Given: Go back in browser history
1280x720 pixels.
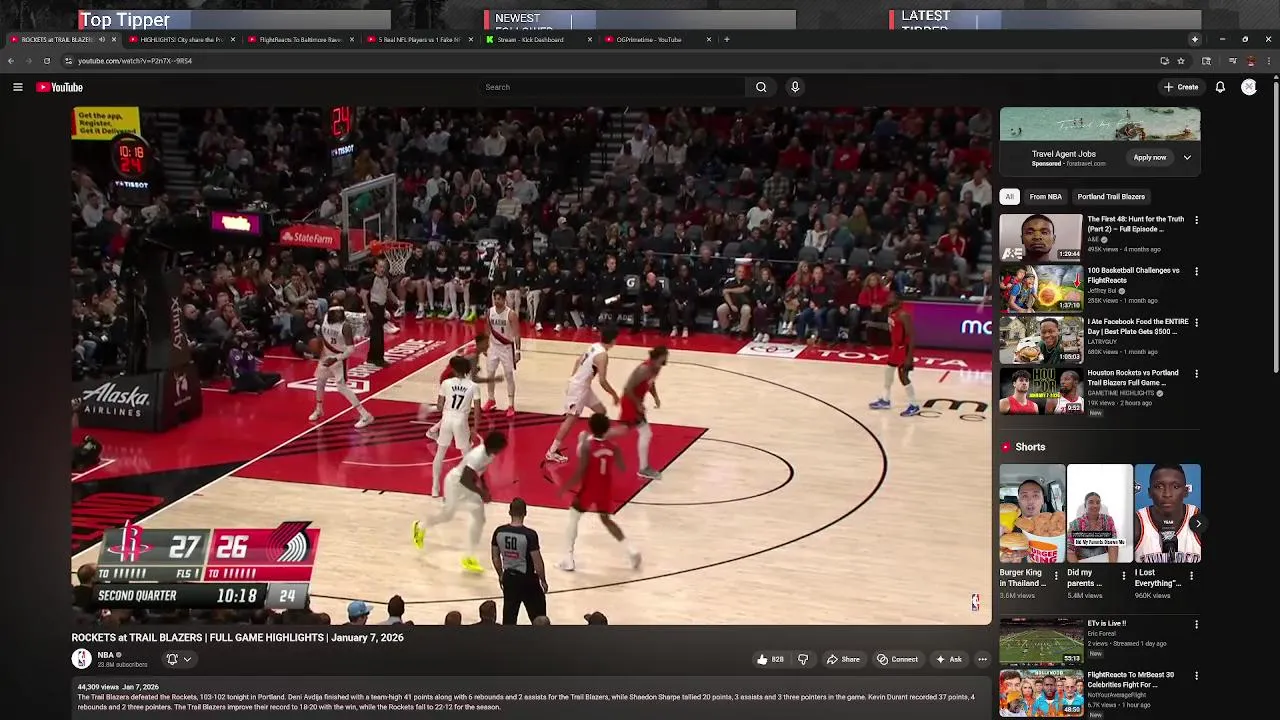Looking at the screenshot, I should tap(11, 61).
